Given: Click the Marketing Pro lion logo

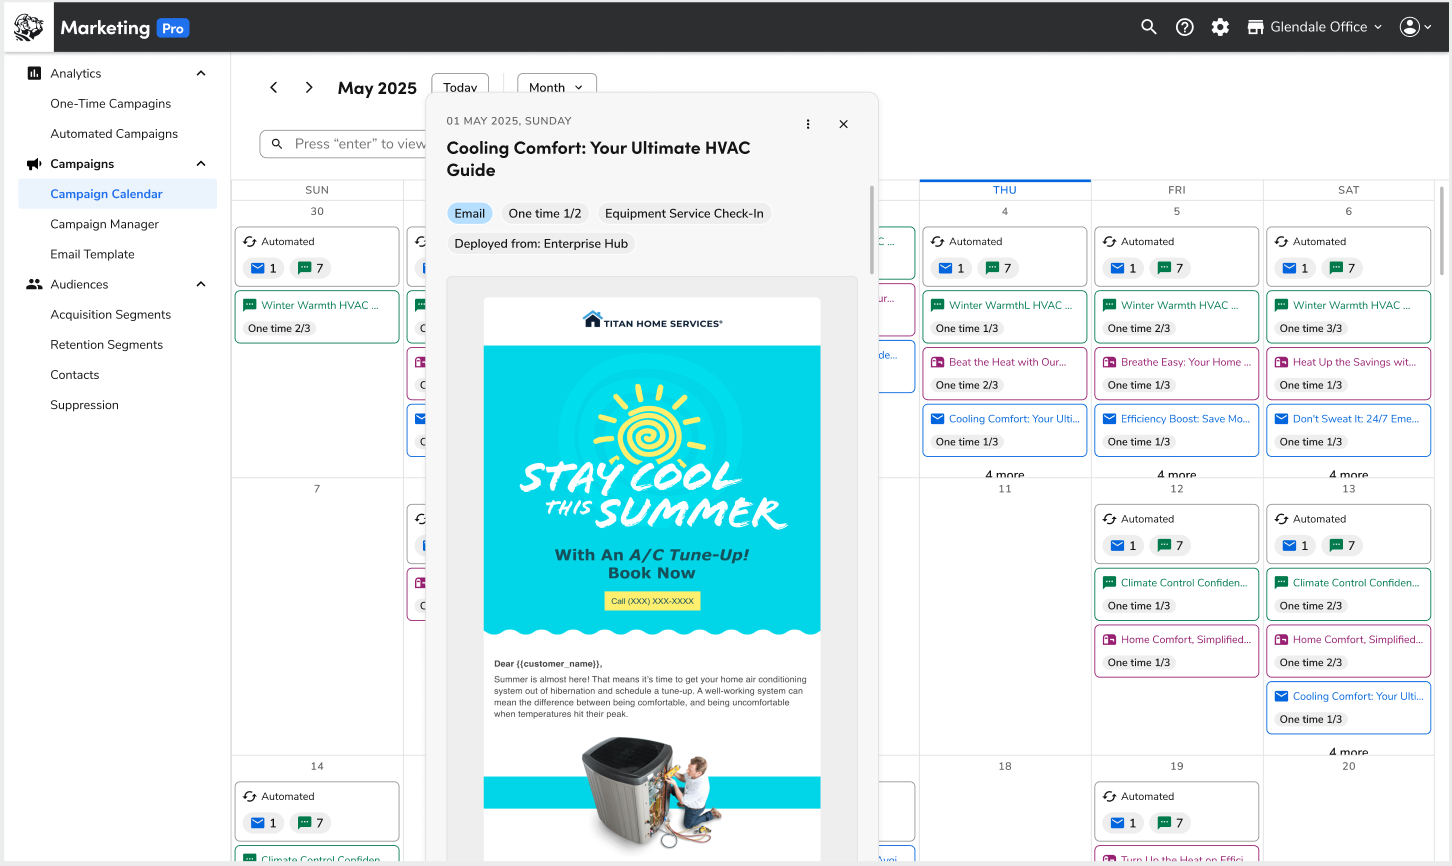Looking at the screenshot, I should click(x=28, y=27).
